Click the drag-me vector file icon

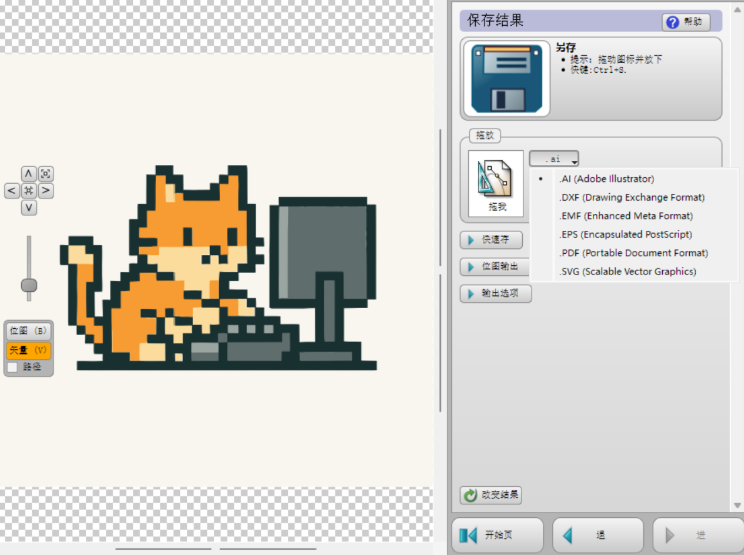point(496,185)
